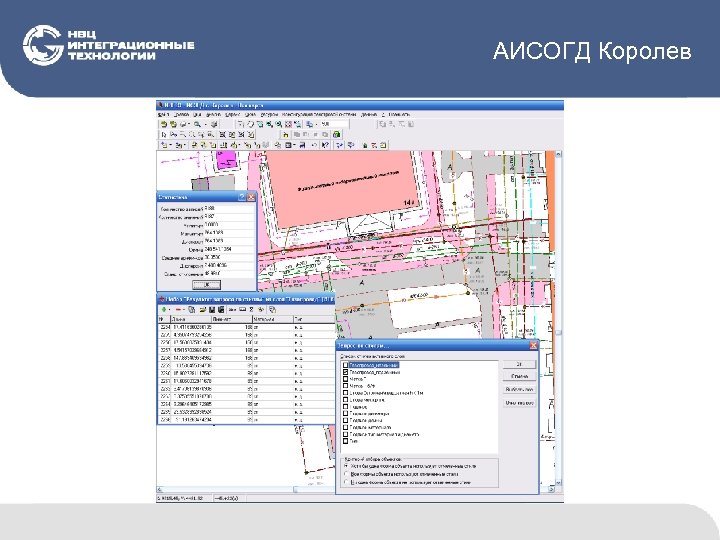The width and height of the screenshot is (720, 540).
Task: Click the sigma statistics icon in the table window toolbar
Action: coord(251,309)
